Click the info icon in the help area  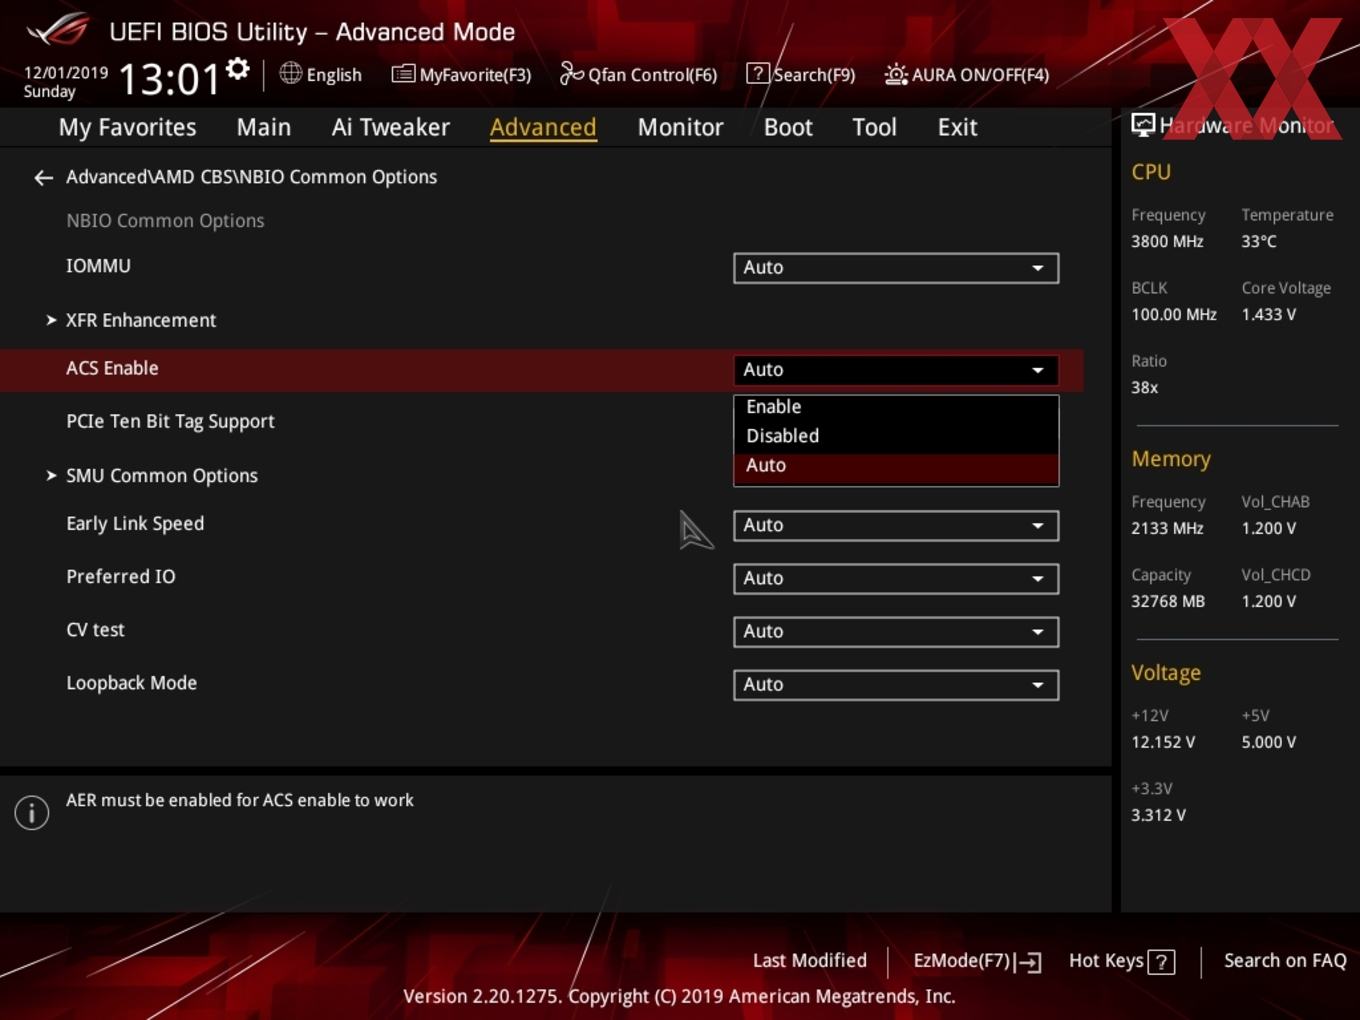32,812
